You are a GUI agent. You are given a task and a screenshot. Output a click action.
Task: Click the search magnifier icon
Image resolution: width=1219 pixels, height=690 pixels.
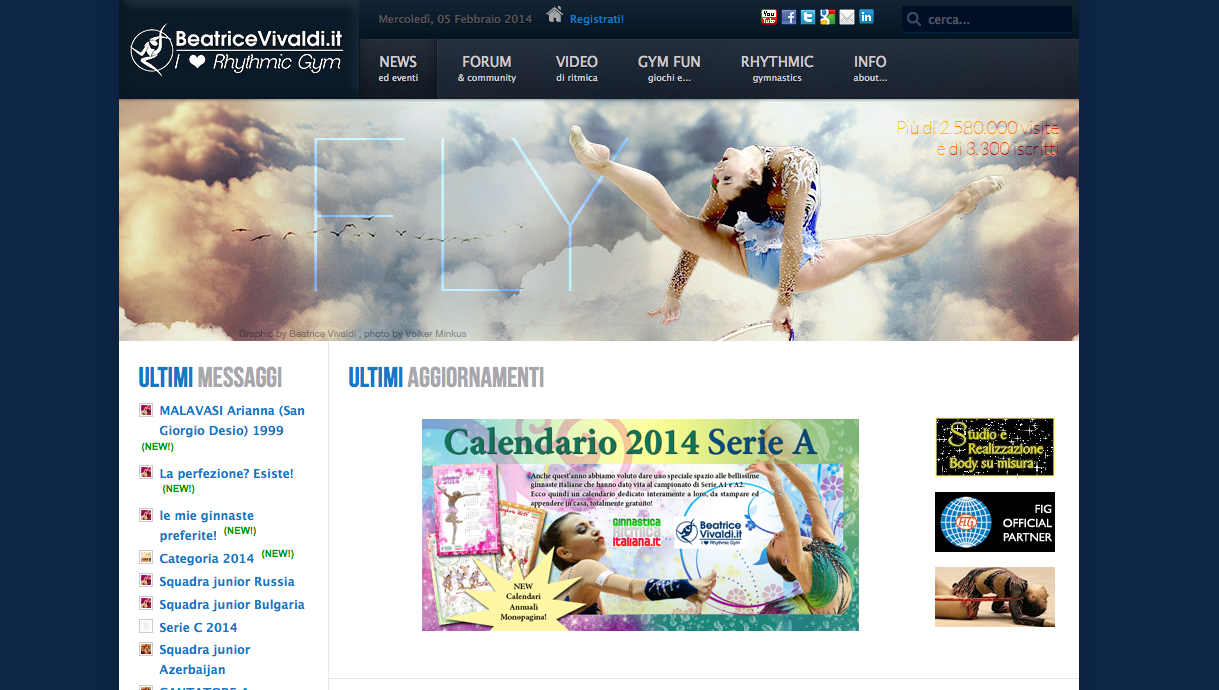(x=914, y=19)
